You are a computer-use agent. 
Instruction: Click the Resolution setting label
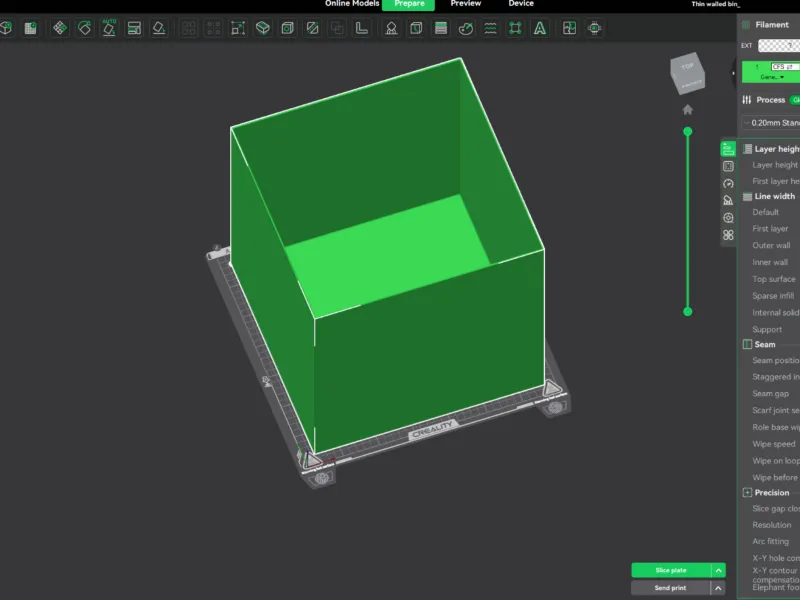pyautogui.click(x=771, y=525)
